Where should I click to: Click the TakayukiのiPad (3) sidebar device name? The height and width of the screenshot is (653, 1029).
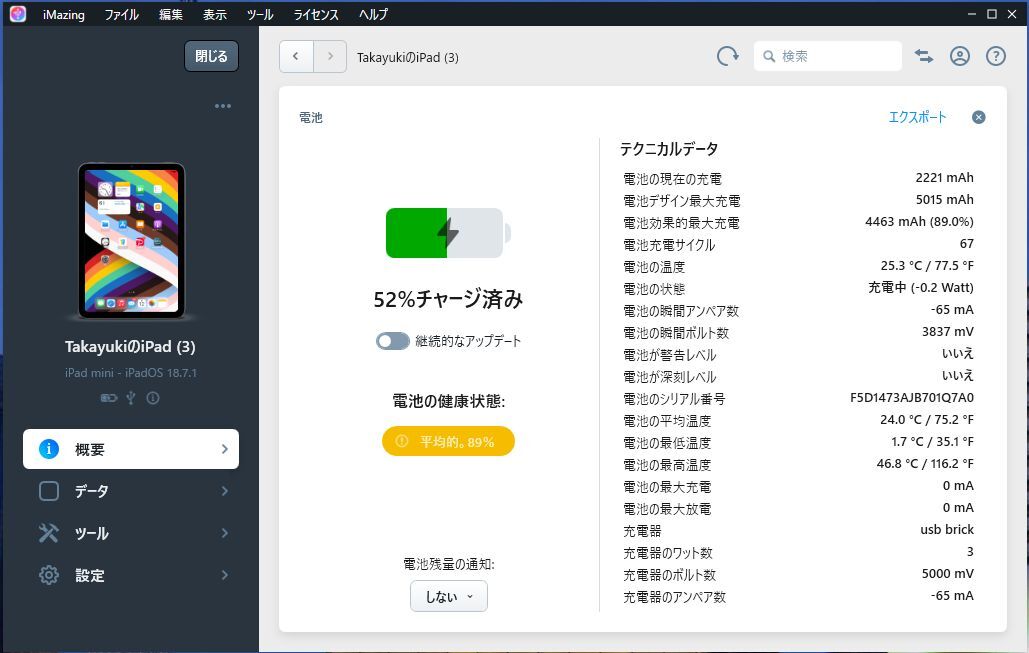point(130,347)
